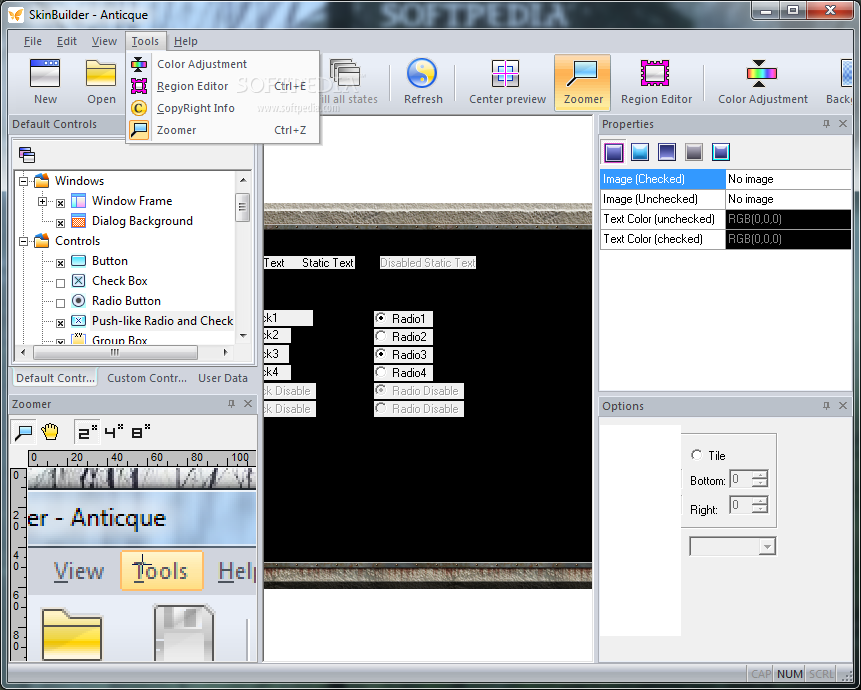Choose CopyRight Info in Tools menu
Viewport: 861px width, 690px height.
pyautogui.click(x=223, y=108)
